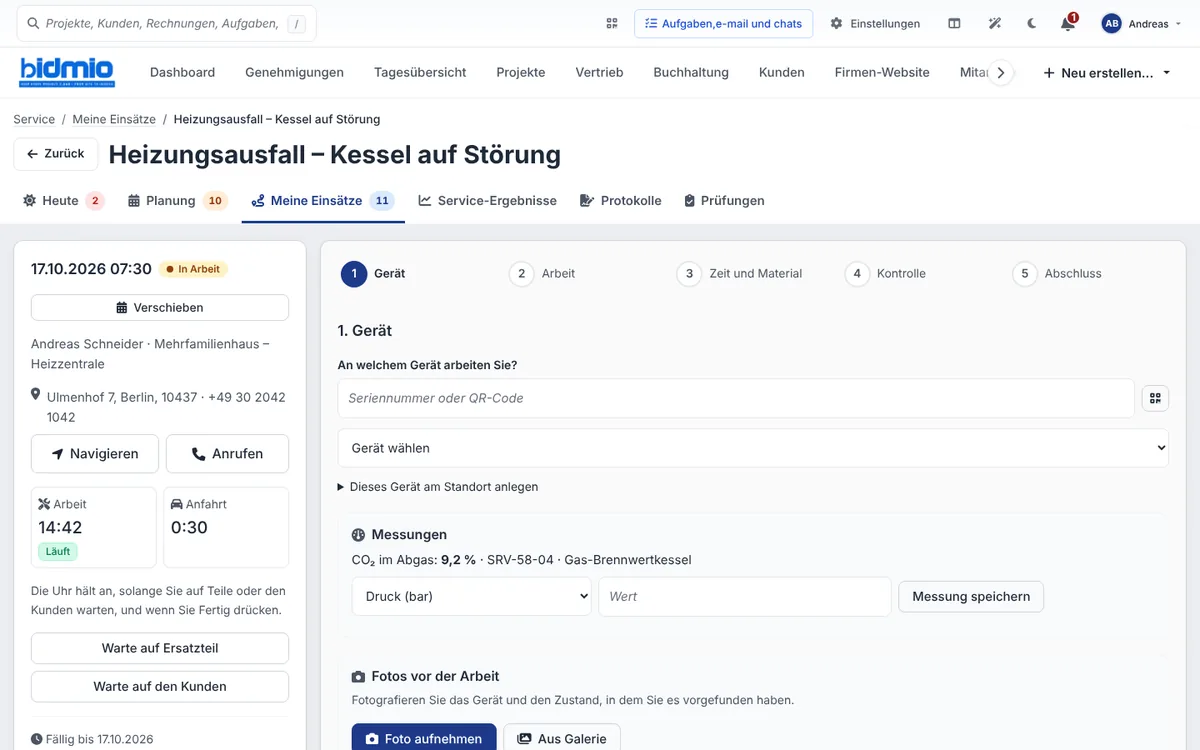Click Fällig bis 17.10.2026 text

click(x=92, y=739)
